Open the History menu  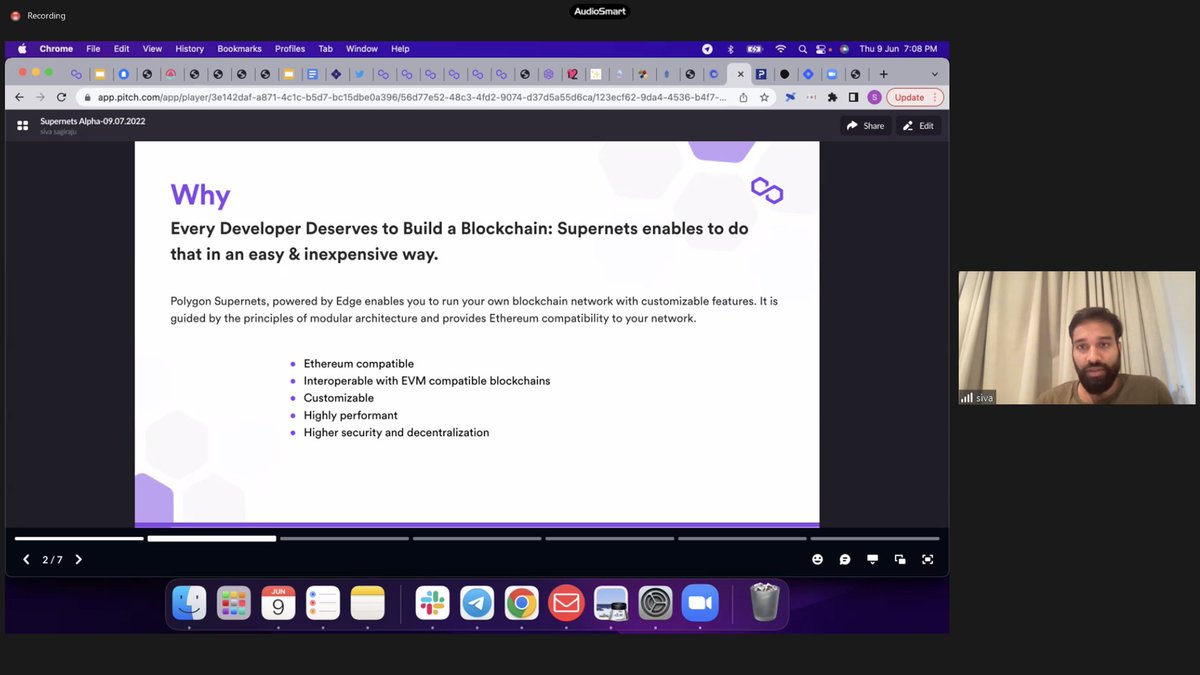tap(189, 48)
